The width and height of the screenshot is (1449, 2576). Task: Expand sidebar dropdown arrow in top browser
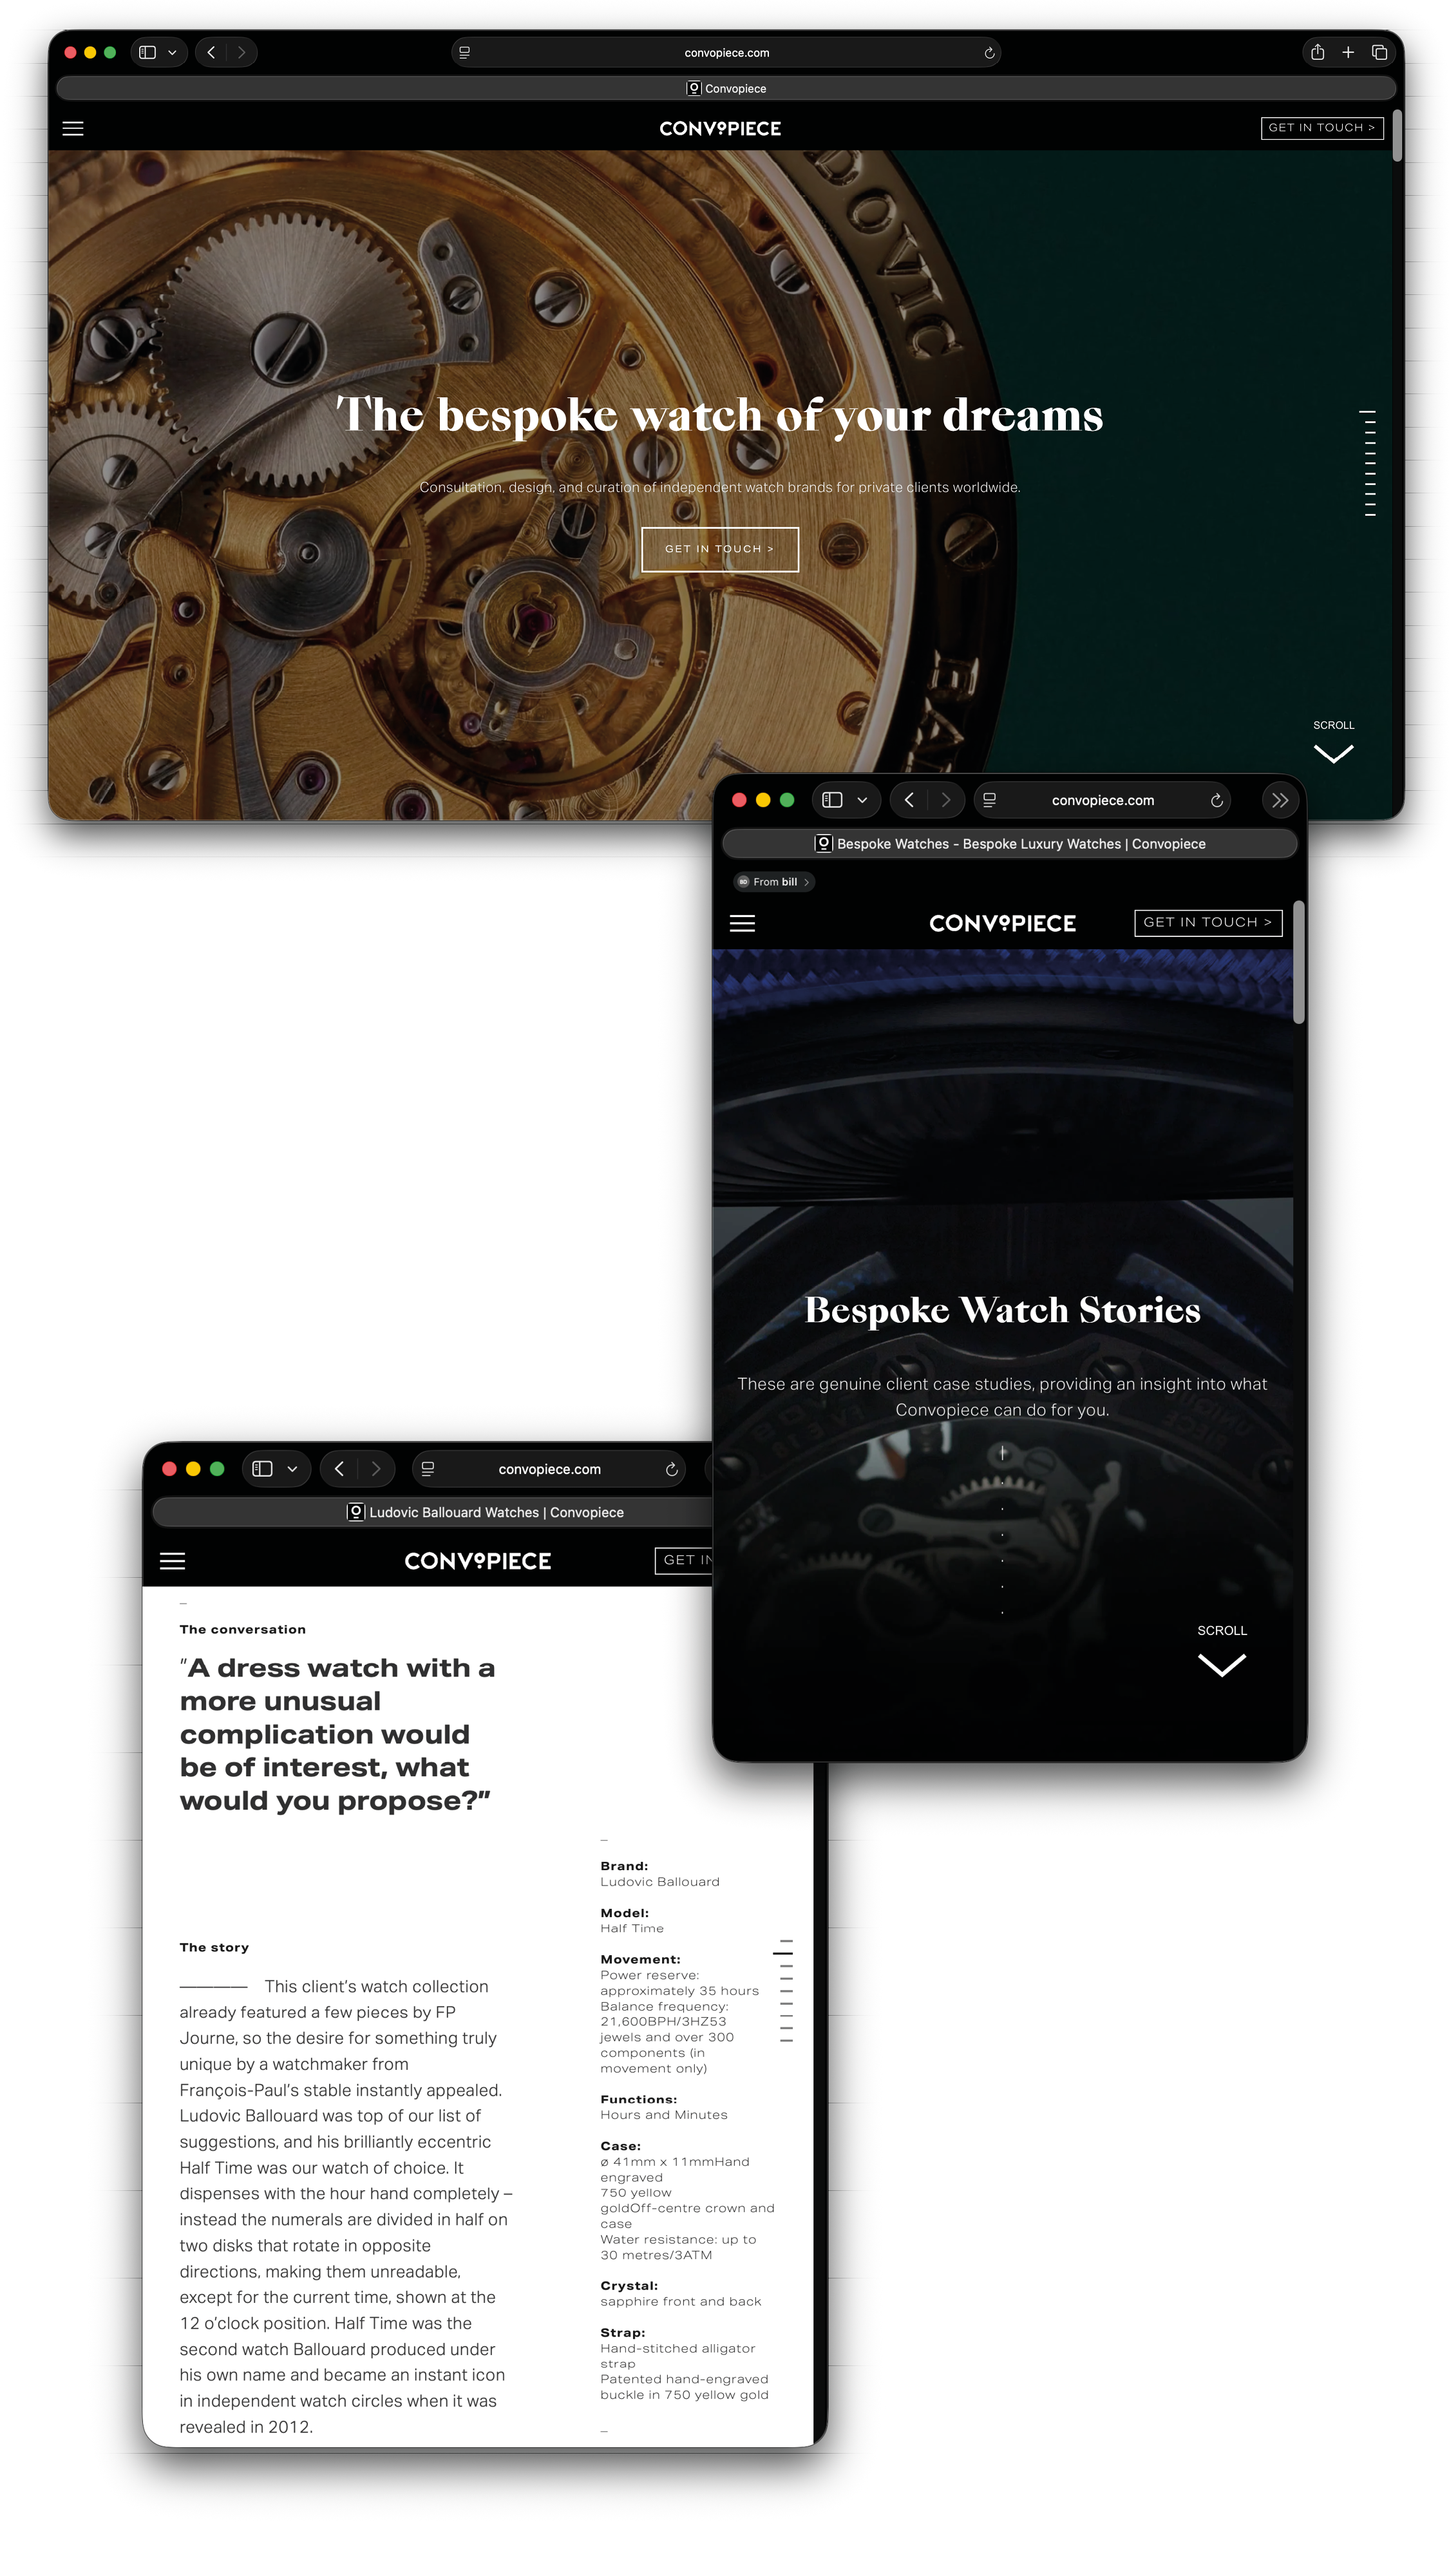click(x=172, y=52)
